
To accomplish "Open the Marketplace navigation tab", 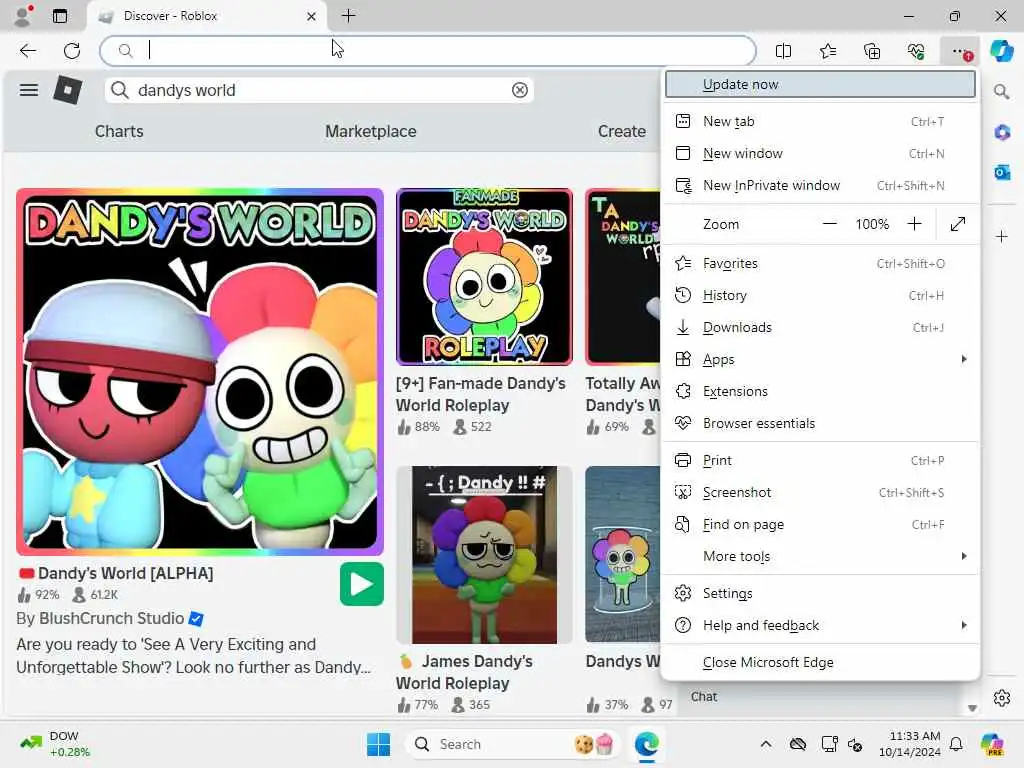I will pos(370,131).
